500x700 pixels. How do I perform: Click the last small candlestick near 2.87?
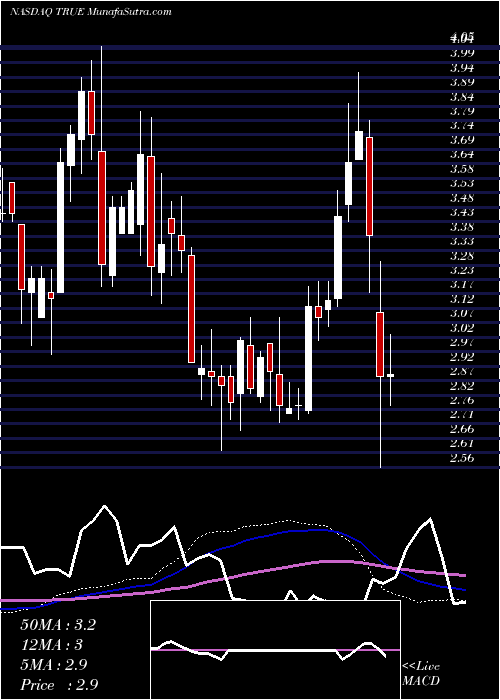click(390, 375)
